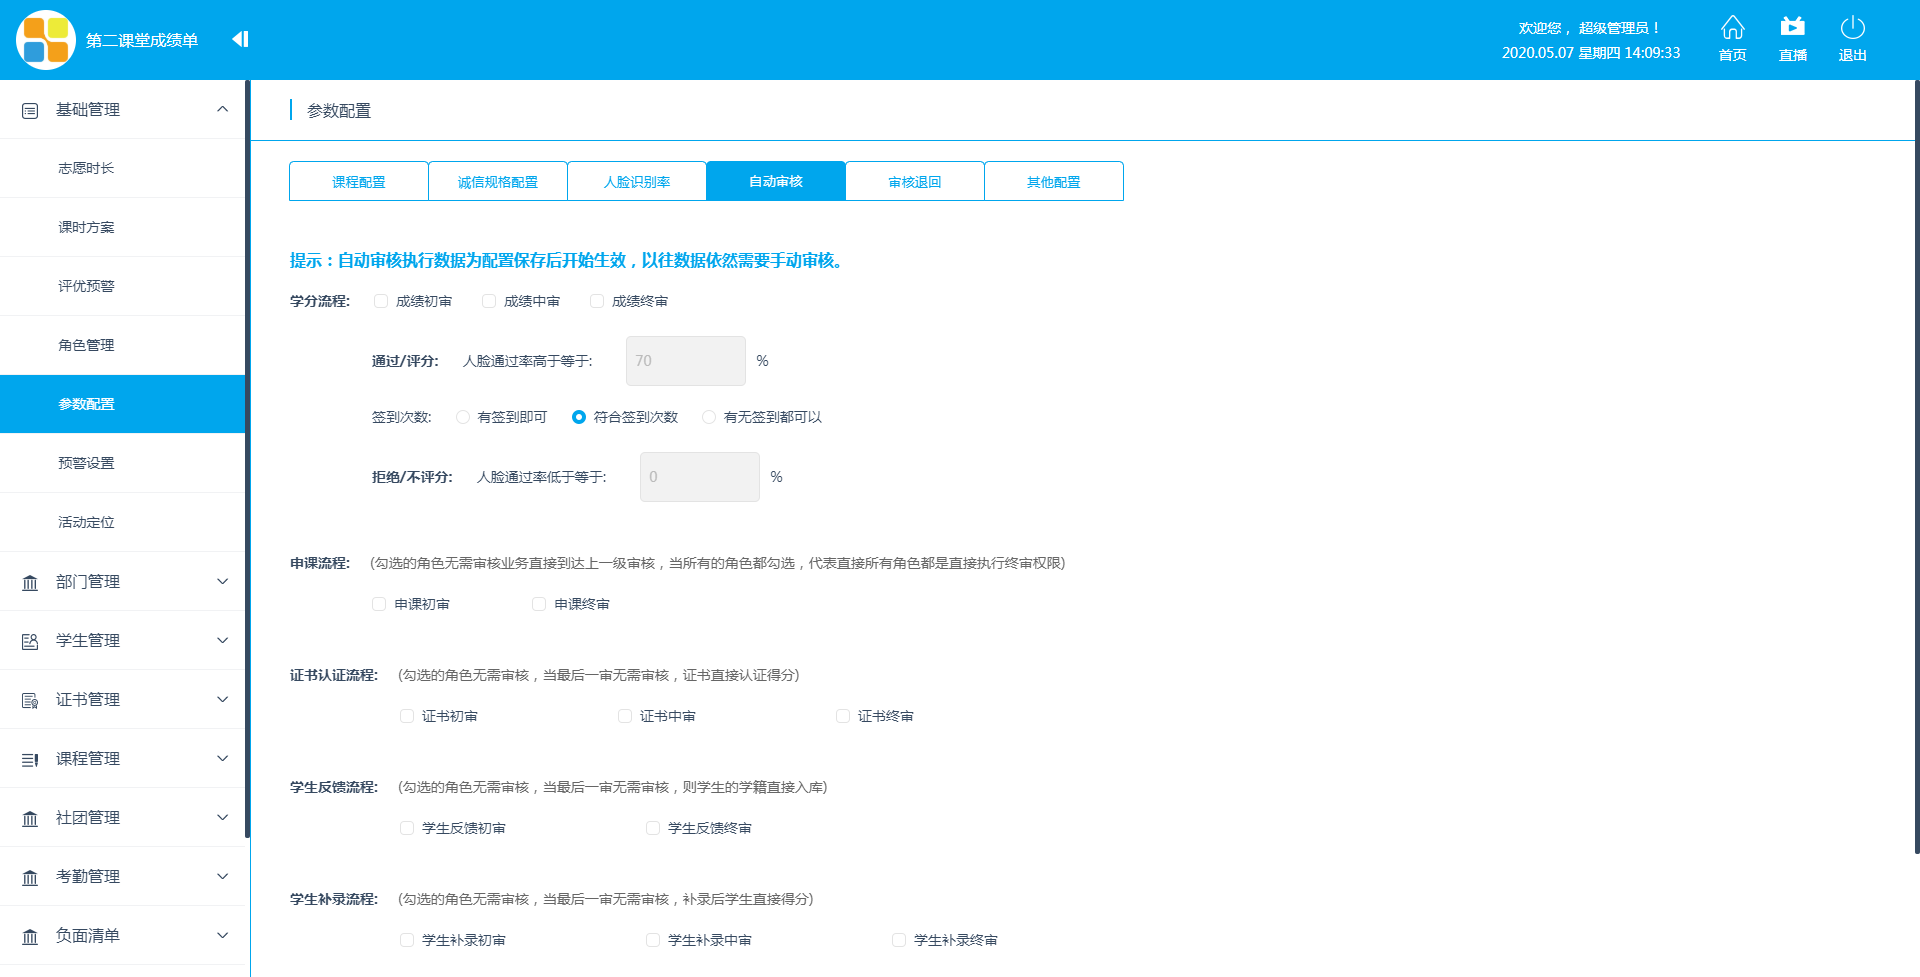
Task: Click the main page vertical scrollbar
Action: [x=1916, y=466]
